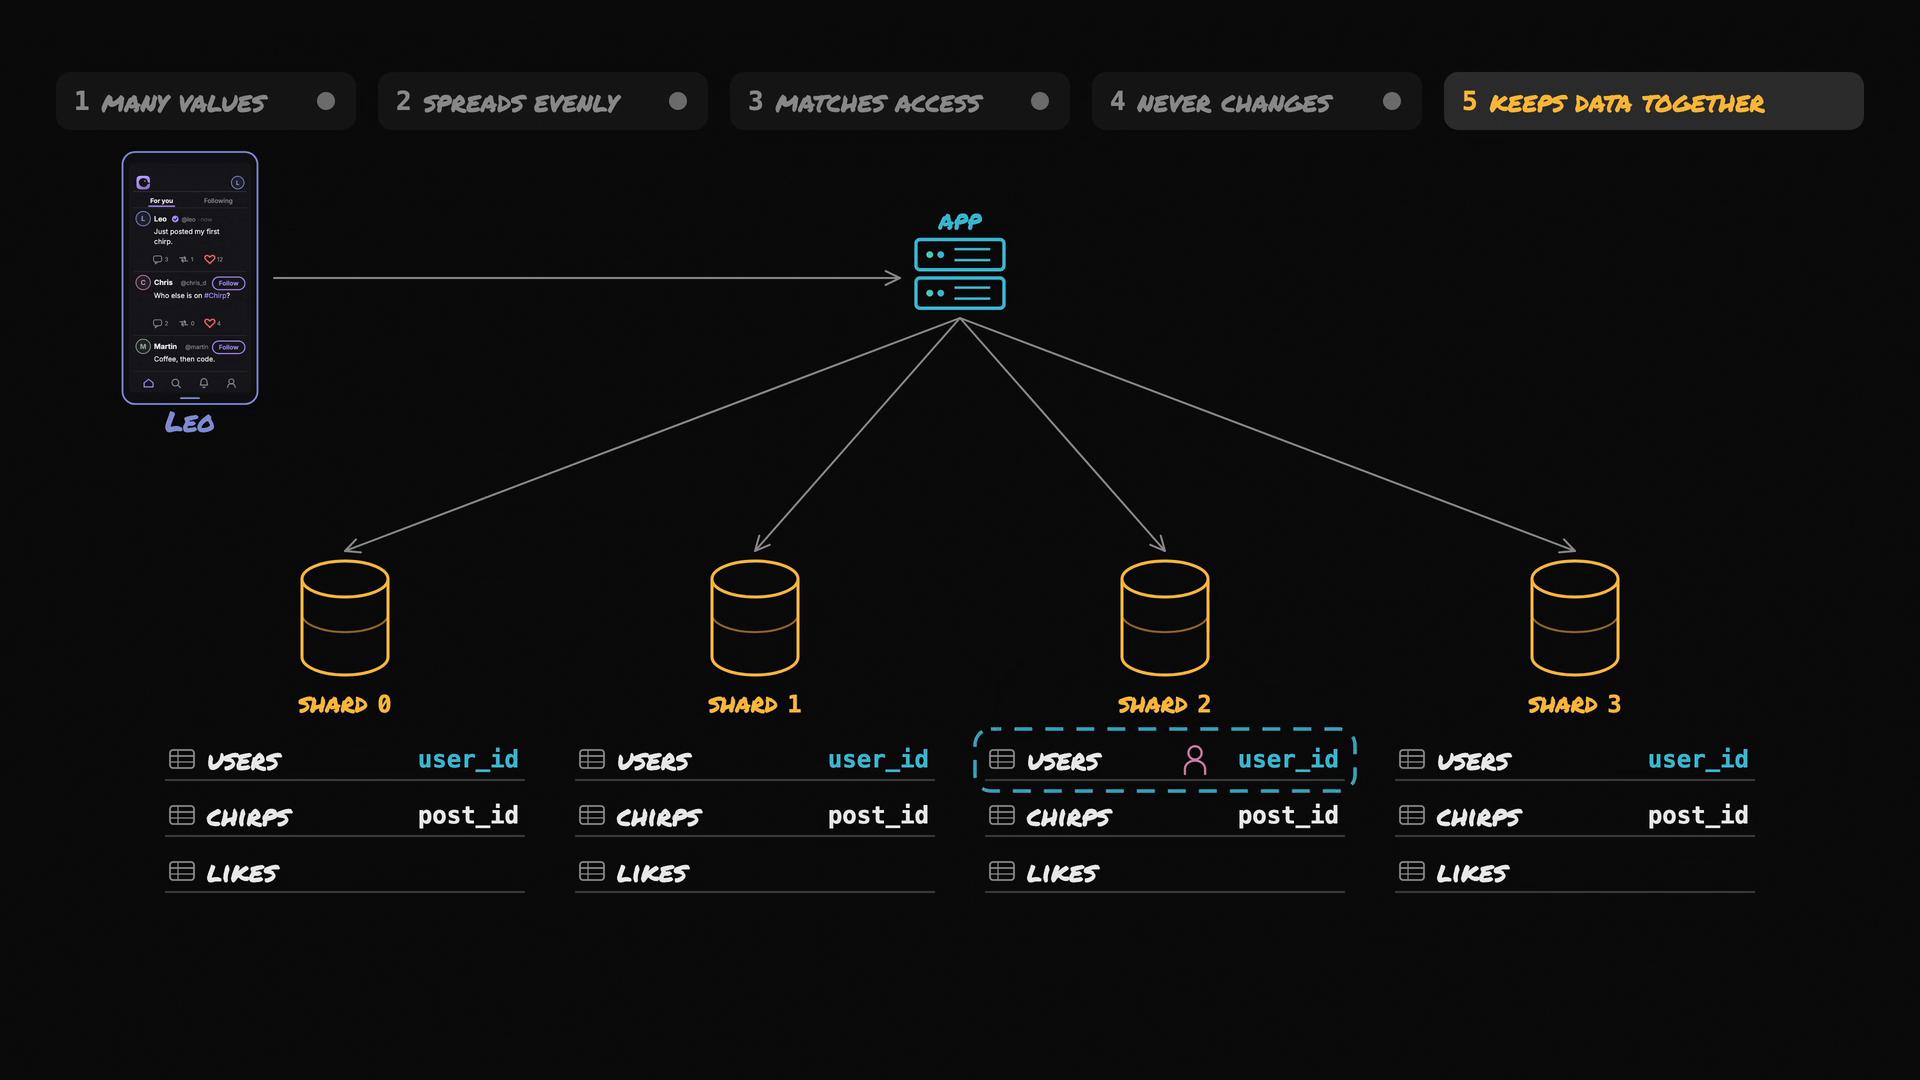Click the 'Likes' table name under Shard 3
This screenshot has width=1920, height=1080.
click(1472, 873)
